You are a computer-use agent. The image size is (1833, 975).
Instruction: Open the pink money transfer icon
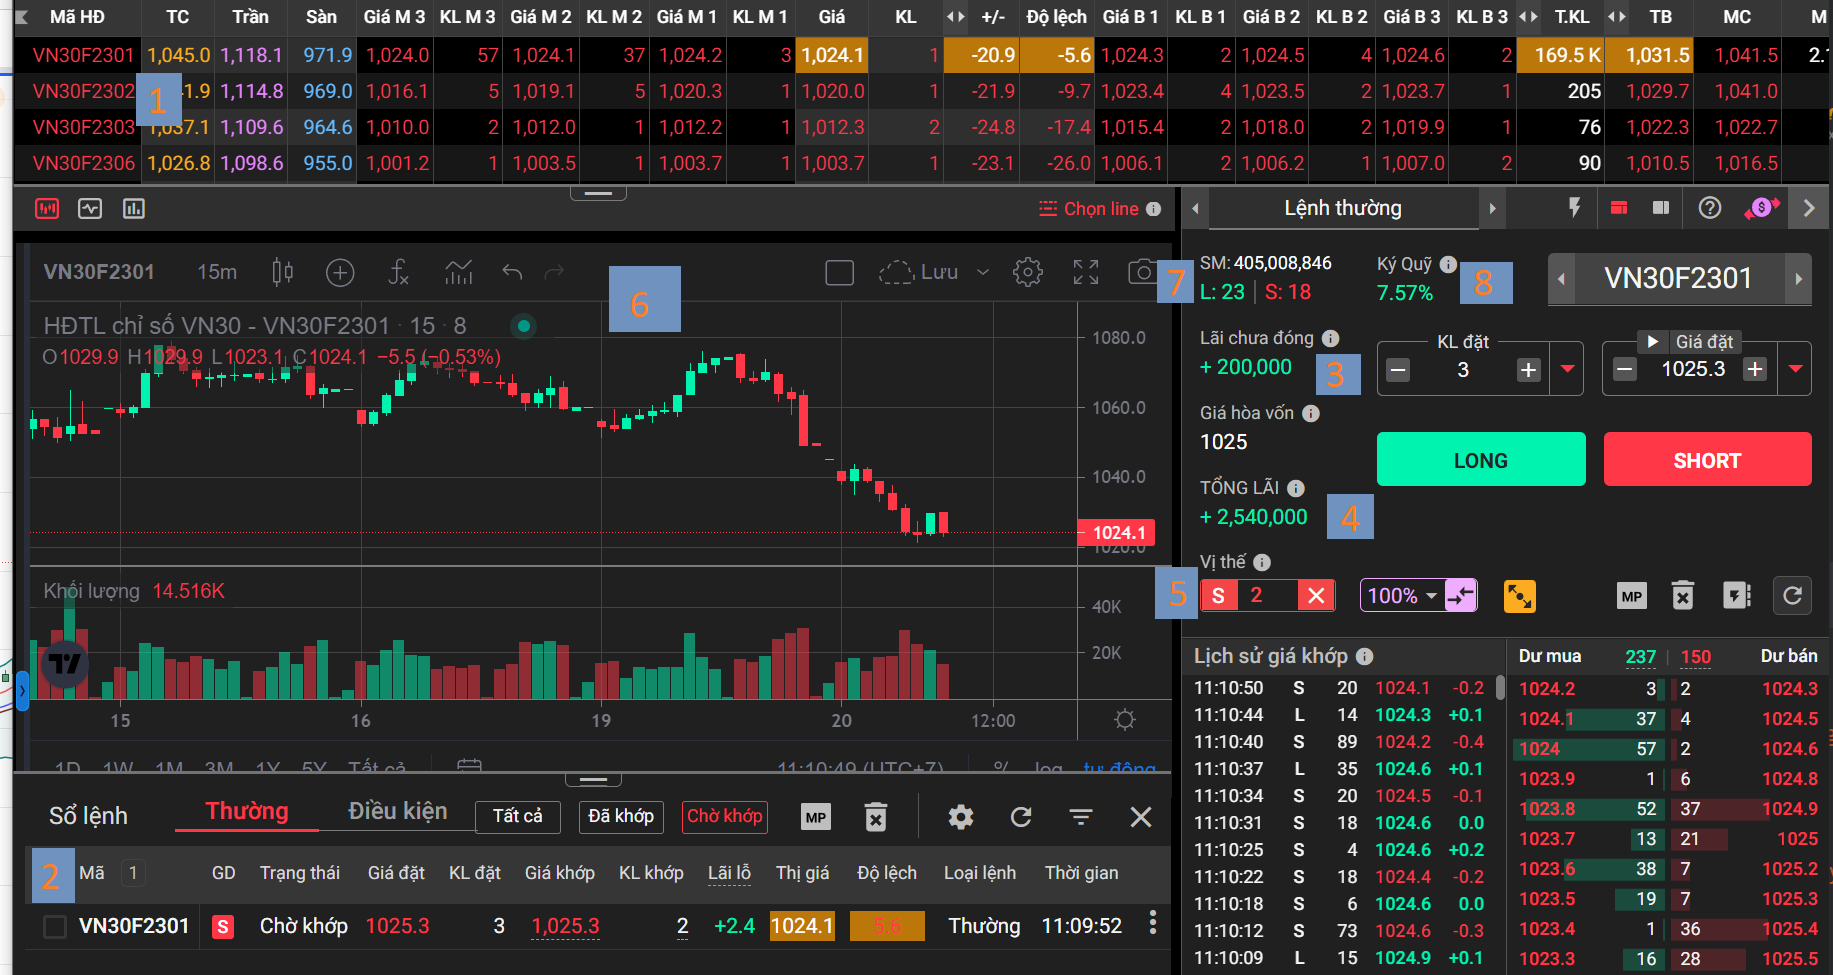coord(1761,207)
